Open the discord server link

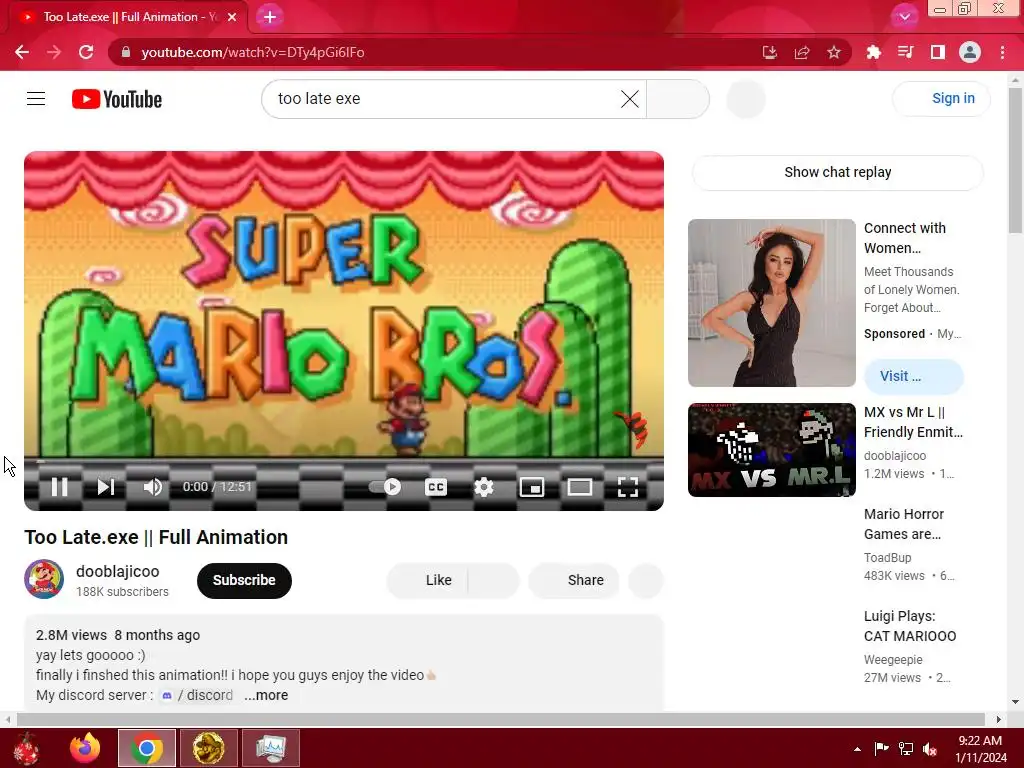(x=197, y=696)
